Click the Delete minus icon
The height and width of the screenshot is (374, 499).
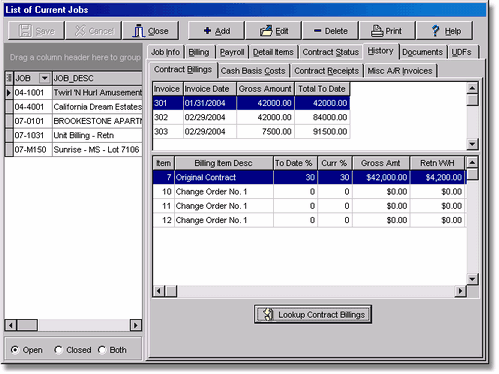tap(317, 31)
